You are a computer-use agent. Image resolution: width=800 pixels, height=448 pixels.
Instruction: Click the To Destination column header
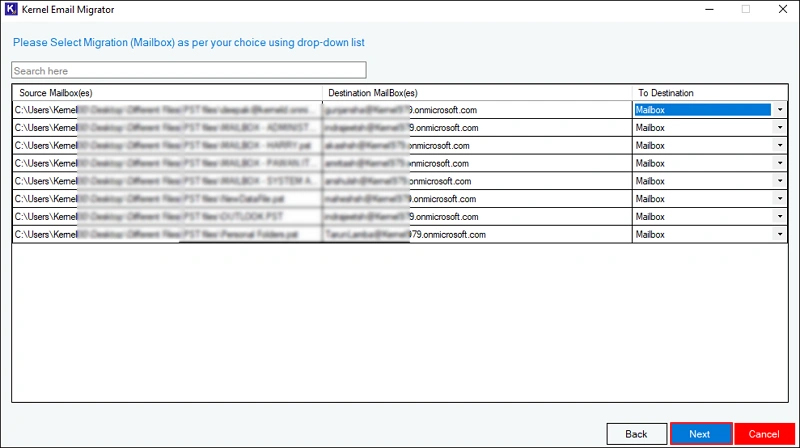point(710,93)
